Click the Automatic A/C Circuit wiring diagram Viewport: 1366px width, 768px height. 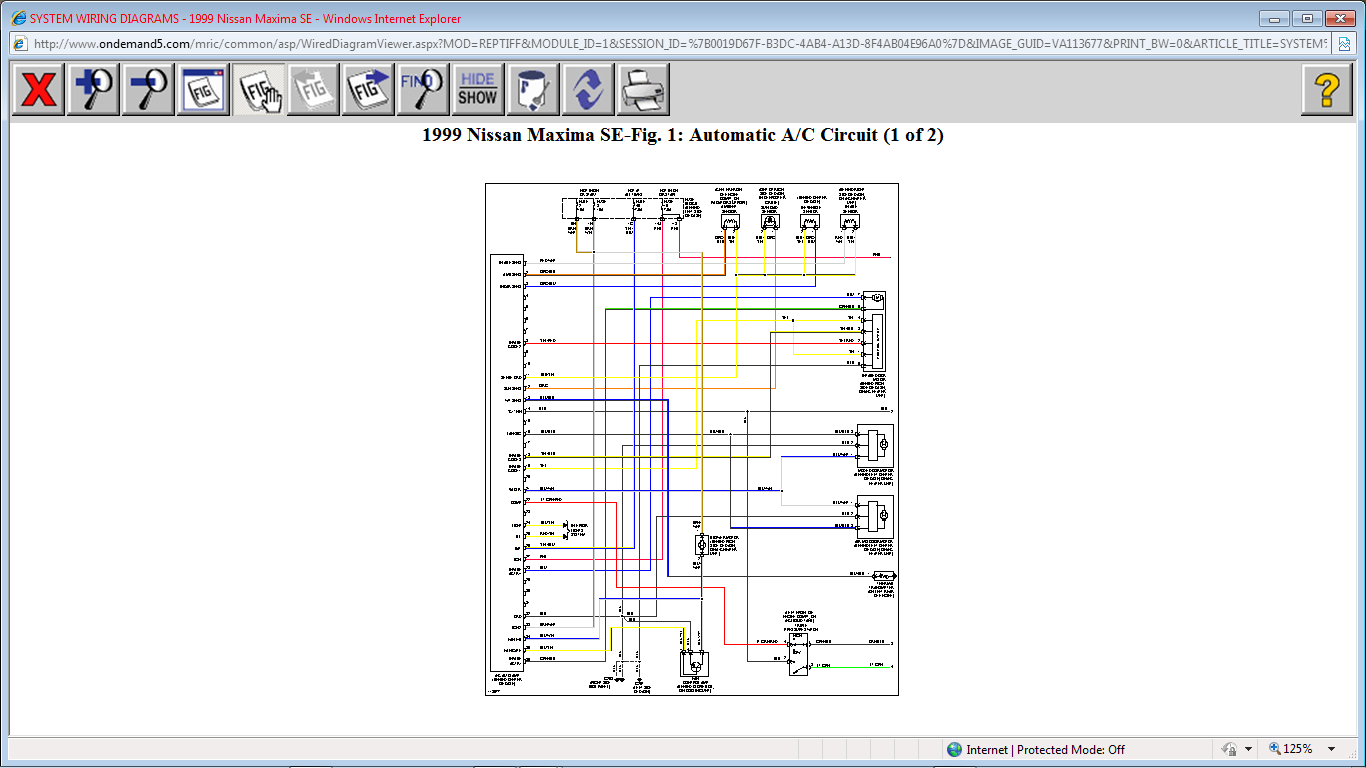point(692,439)
